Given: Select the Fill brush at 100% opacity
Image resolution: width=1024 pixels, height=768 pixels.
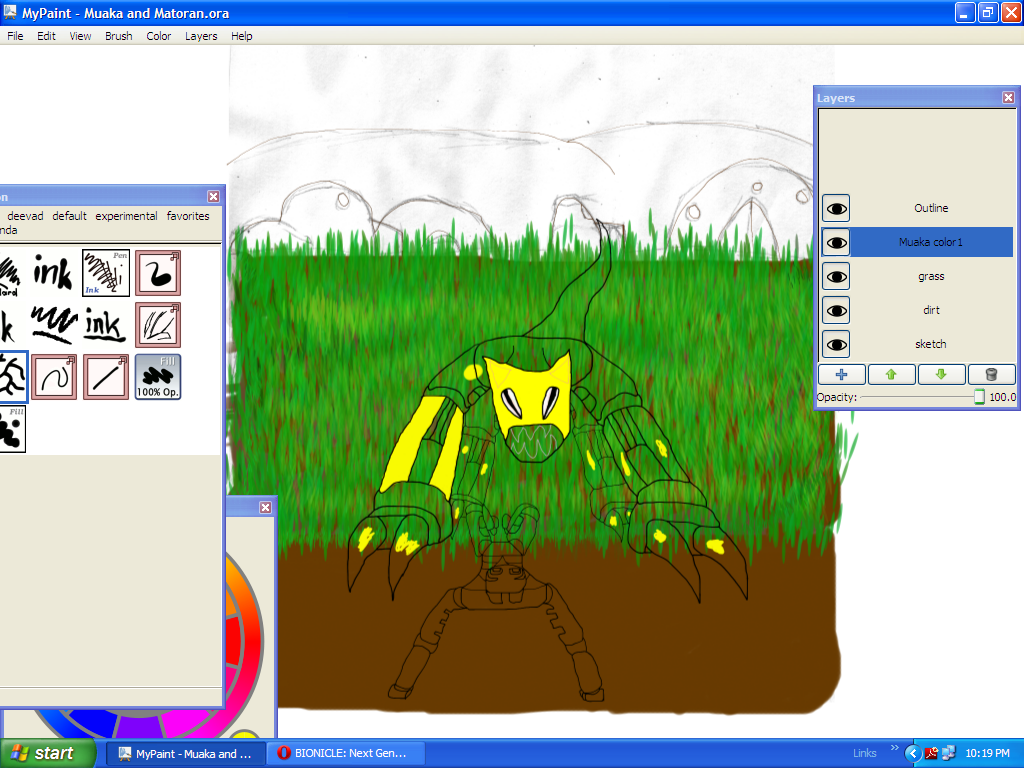Looking at the screenshot, I should [x=158, y=377].
